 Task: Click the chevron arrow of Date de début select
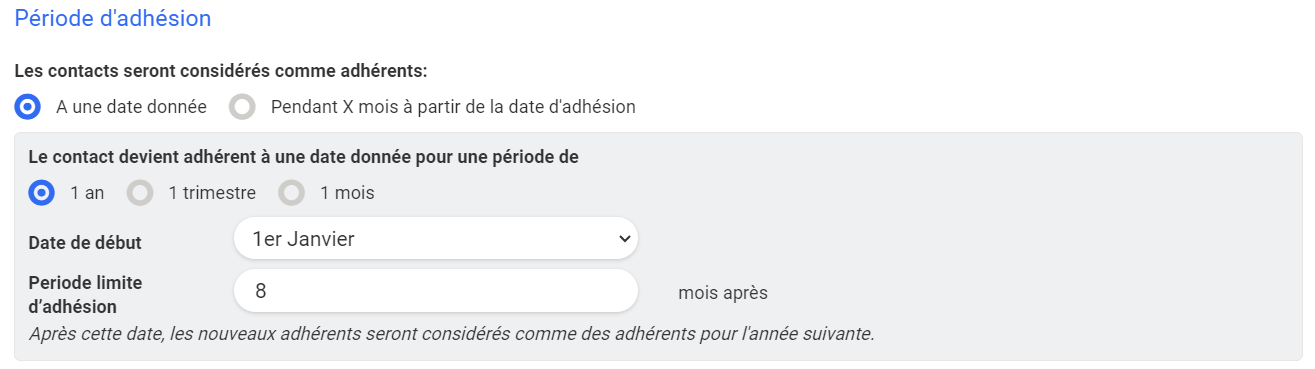624,239
